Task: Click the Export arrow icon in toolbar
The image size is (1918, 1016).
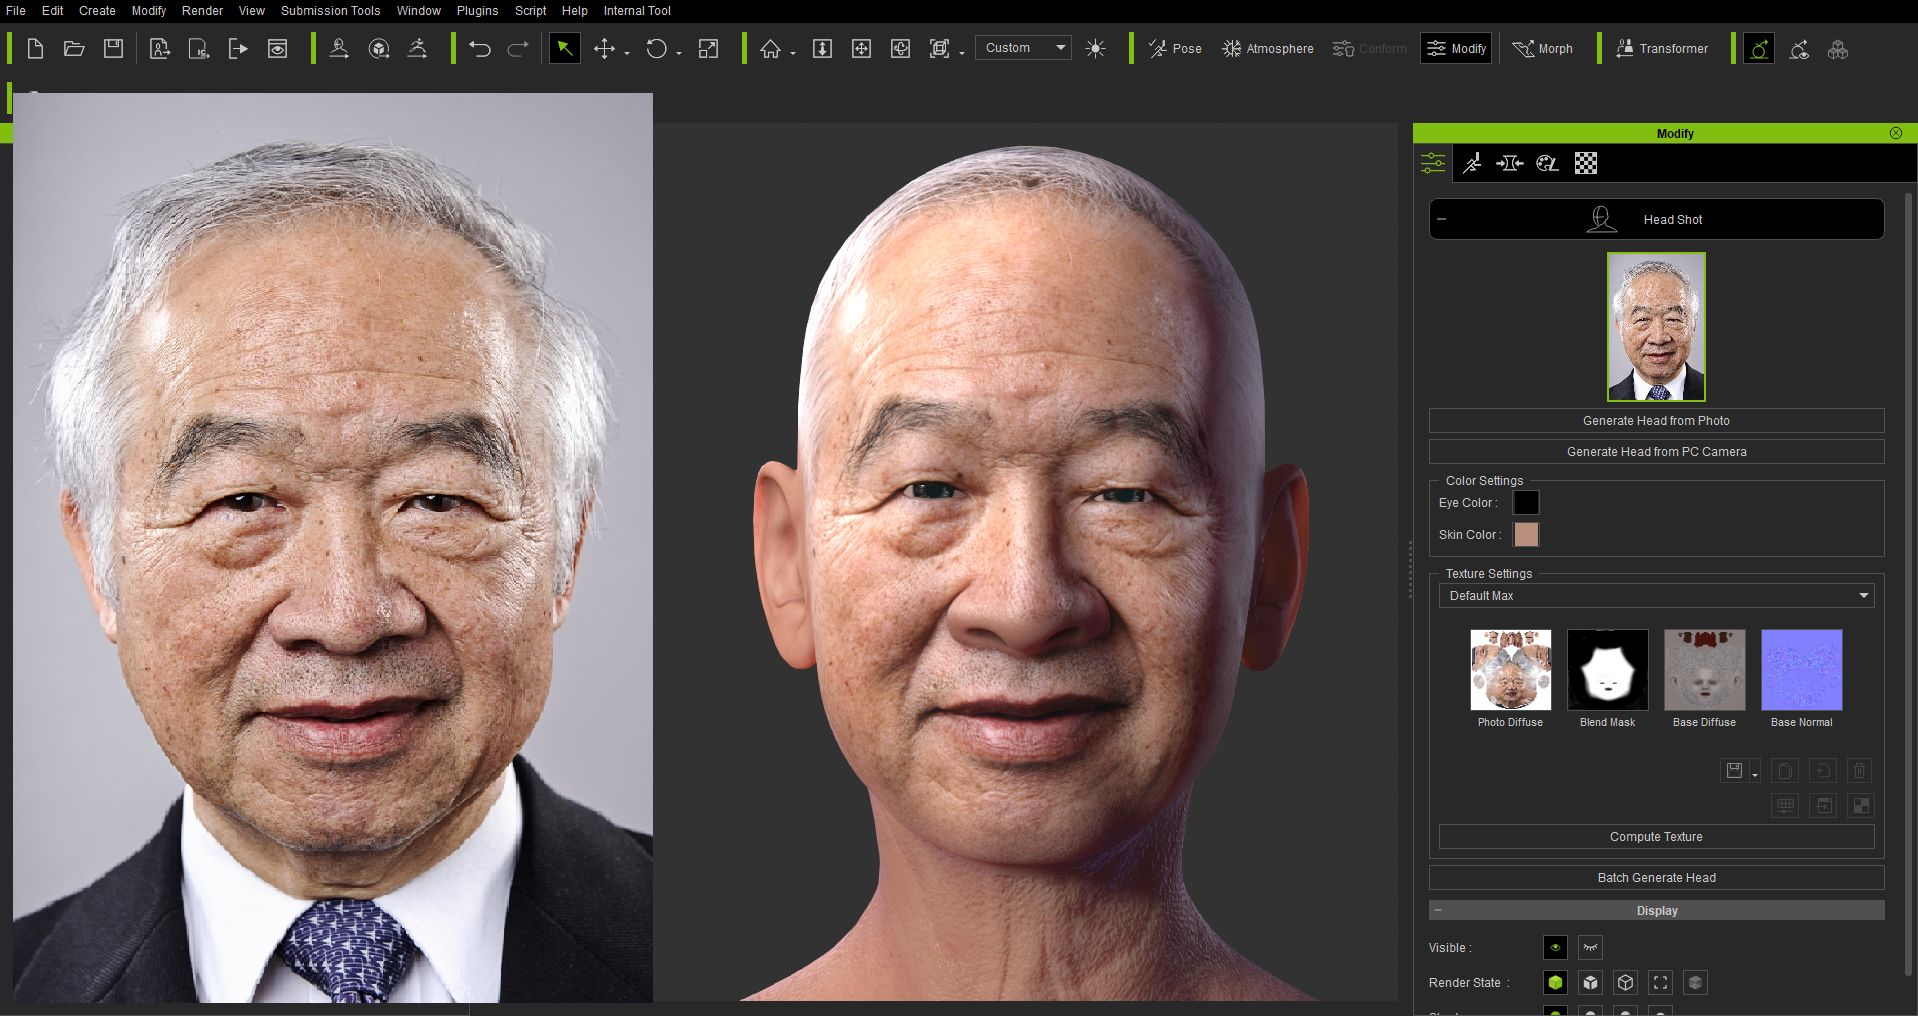Action: [x=238, y=48]
